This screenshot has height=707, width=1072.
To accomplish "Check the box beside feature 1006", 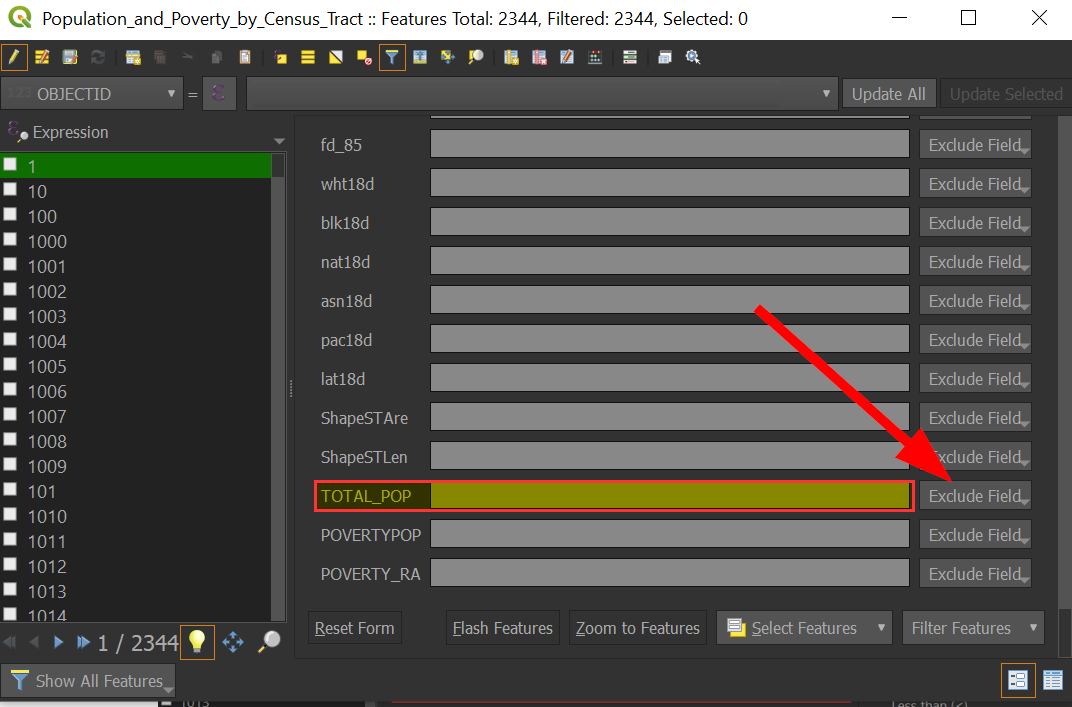I will 10,390.
